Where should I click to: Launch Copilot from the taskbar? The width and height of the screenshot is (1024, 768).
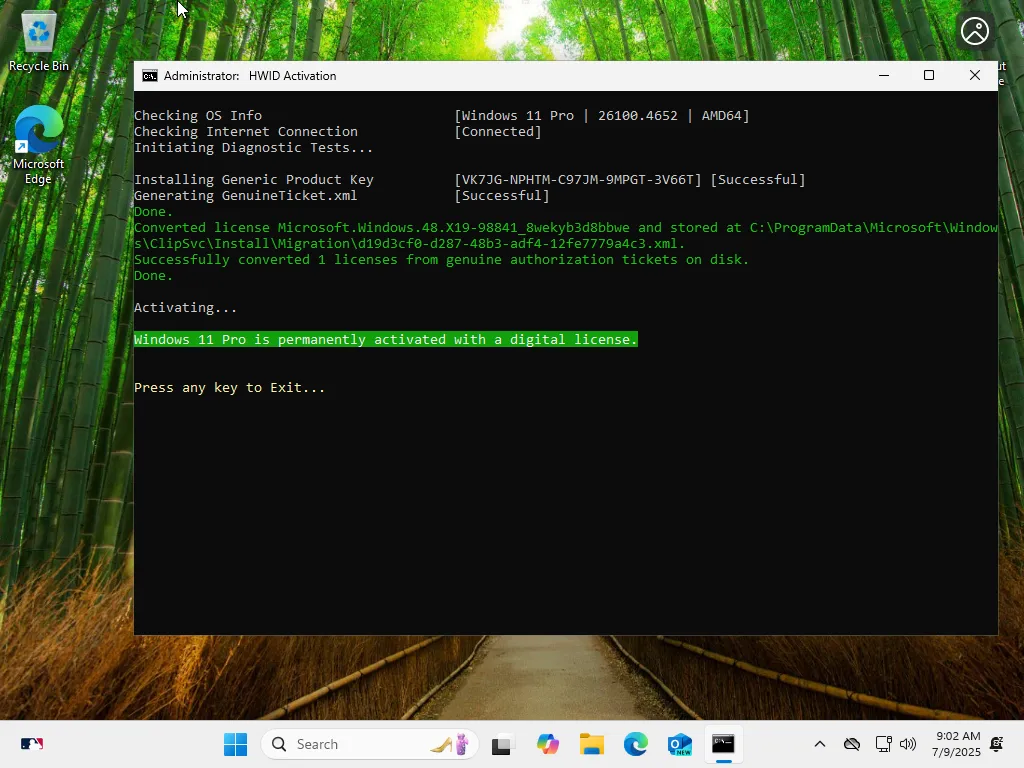click(x=547, y=744)
